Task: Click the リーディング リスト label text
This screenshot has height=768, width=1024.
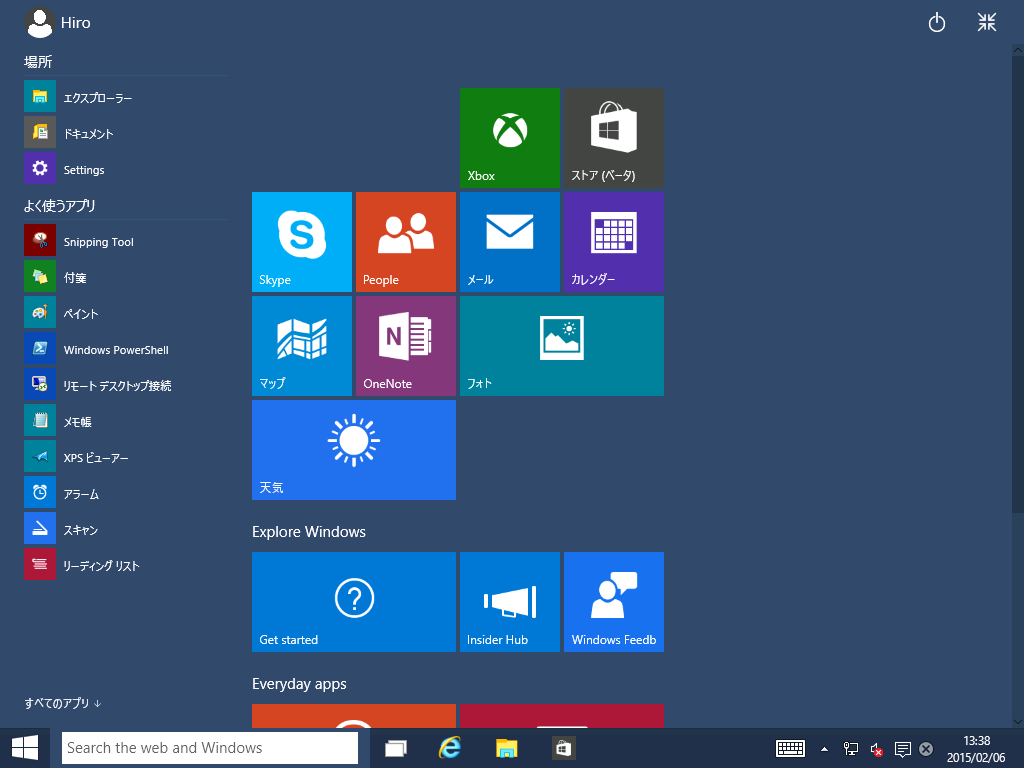Action: point(101,566)
